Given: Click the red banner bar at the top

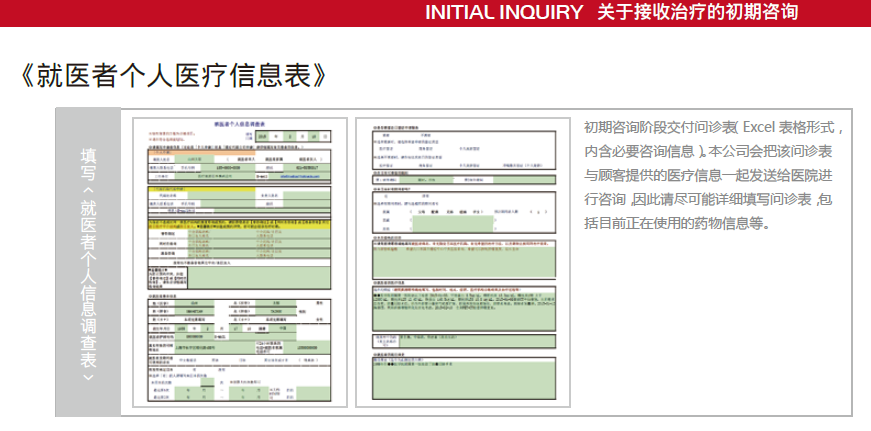Looking at the screenshot, I should [x=436, y=13].
